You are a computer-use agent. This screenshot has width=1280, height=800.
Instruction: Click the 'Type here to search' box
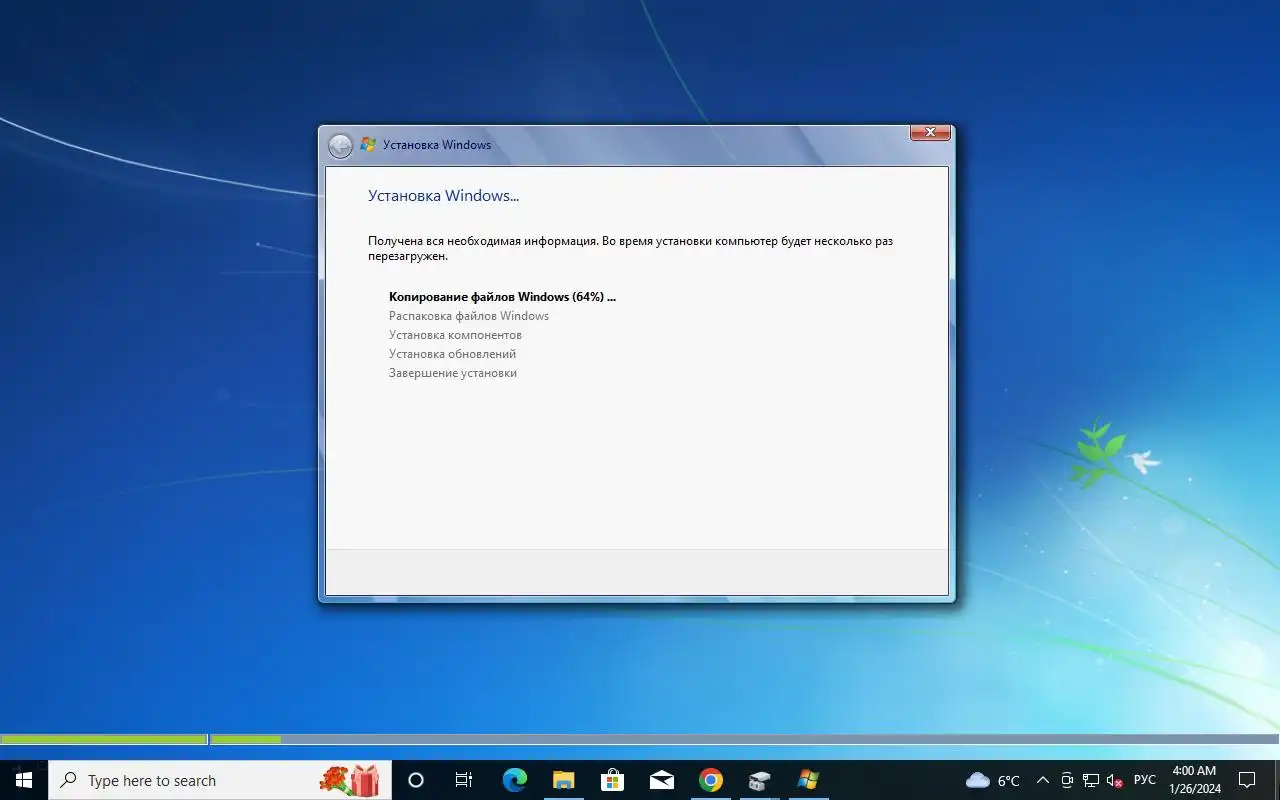(220, 780)
